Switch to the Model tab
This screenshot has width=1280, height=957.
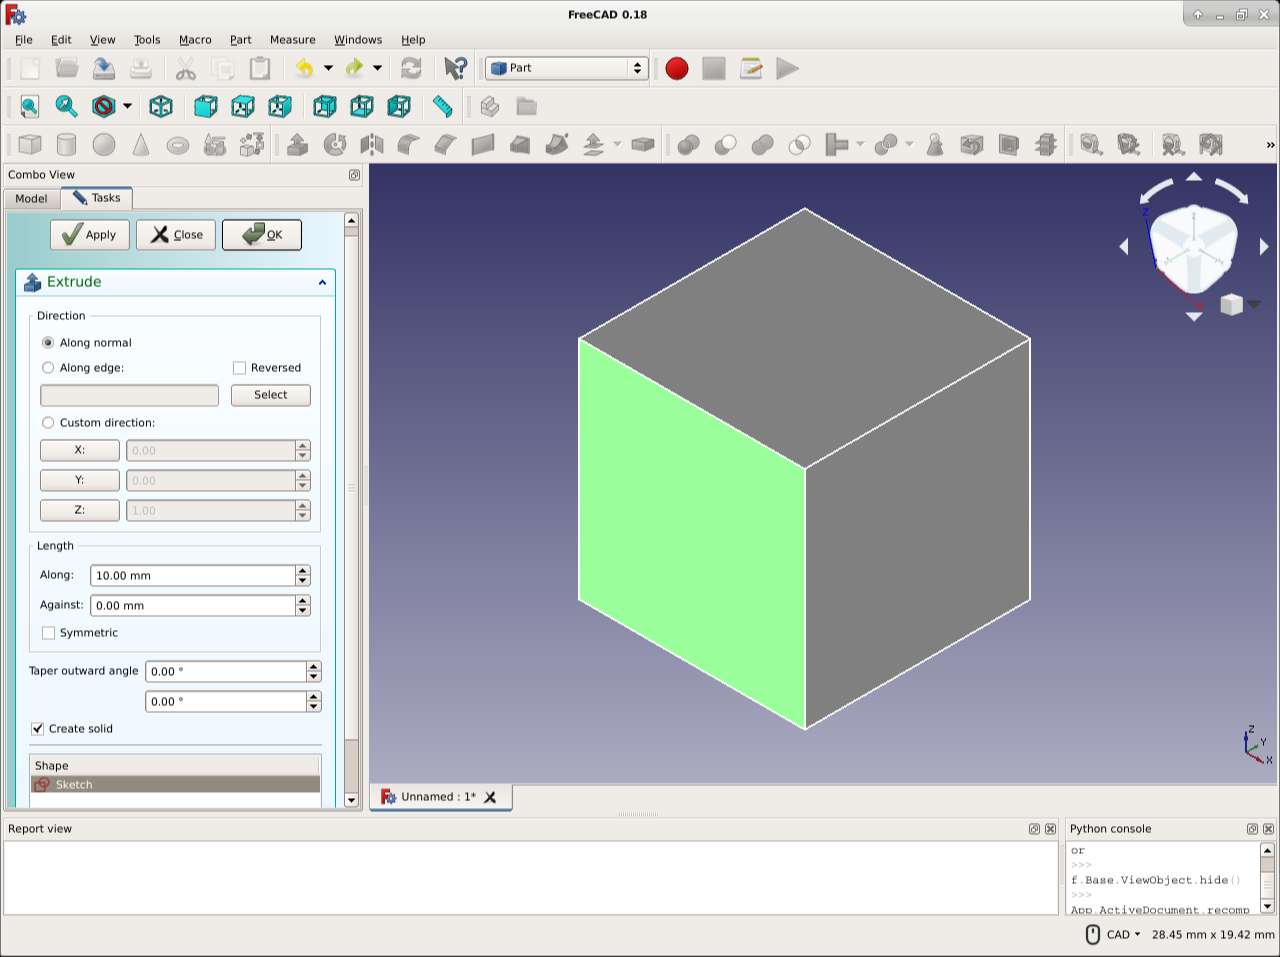[30, 199]
